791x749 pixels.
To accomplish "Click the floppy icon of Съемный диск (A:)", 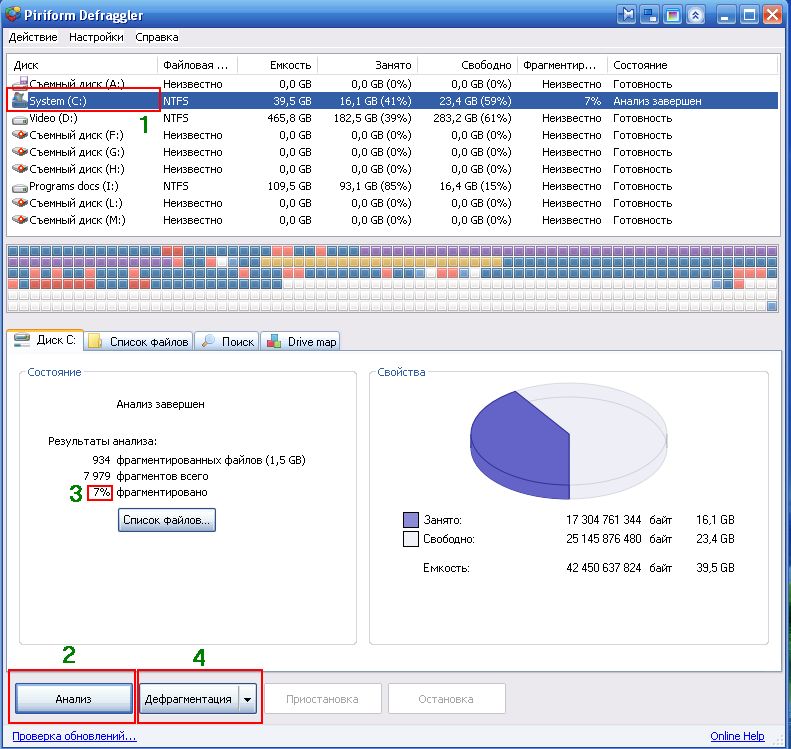I will [20, 83].
